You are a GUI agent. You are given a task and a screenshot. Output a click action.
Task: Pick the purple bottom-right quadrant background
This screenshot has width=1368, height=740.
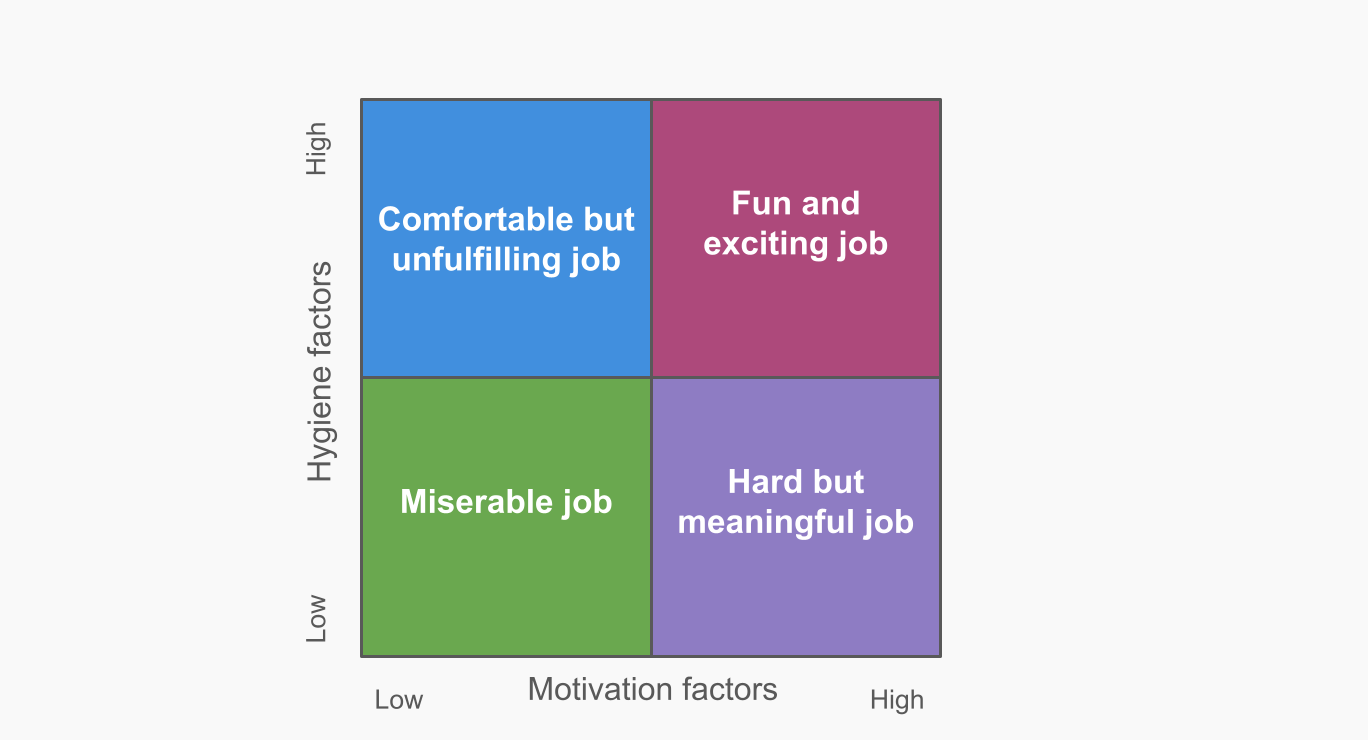(795, 600)
